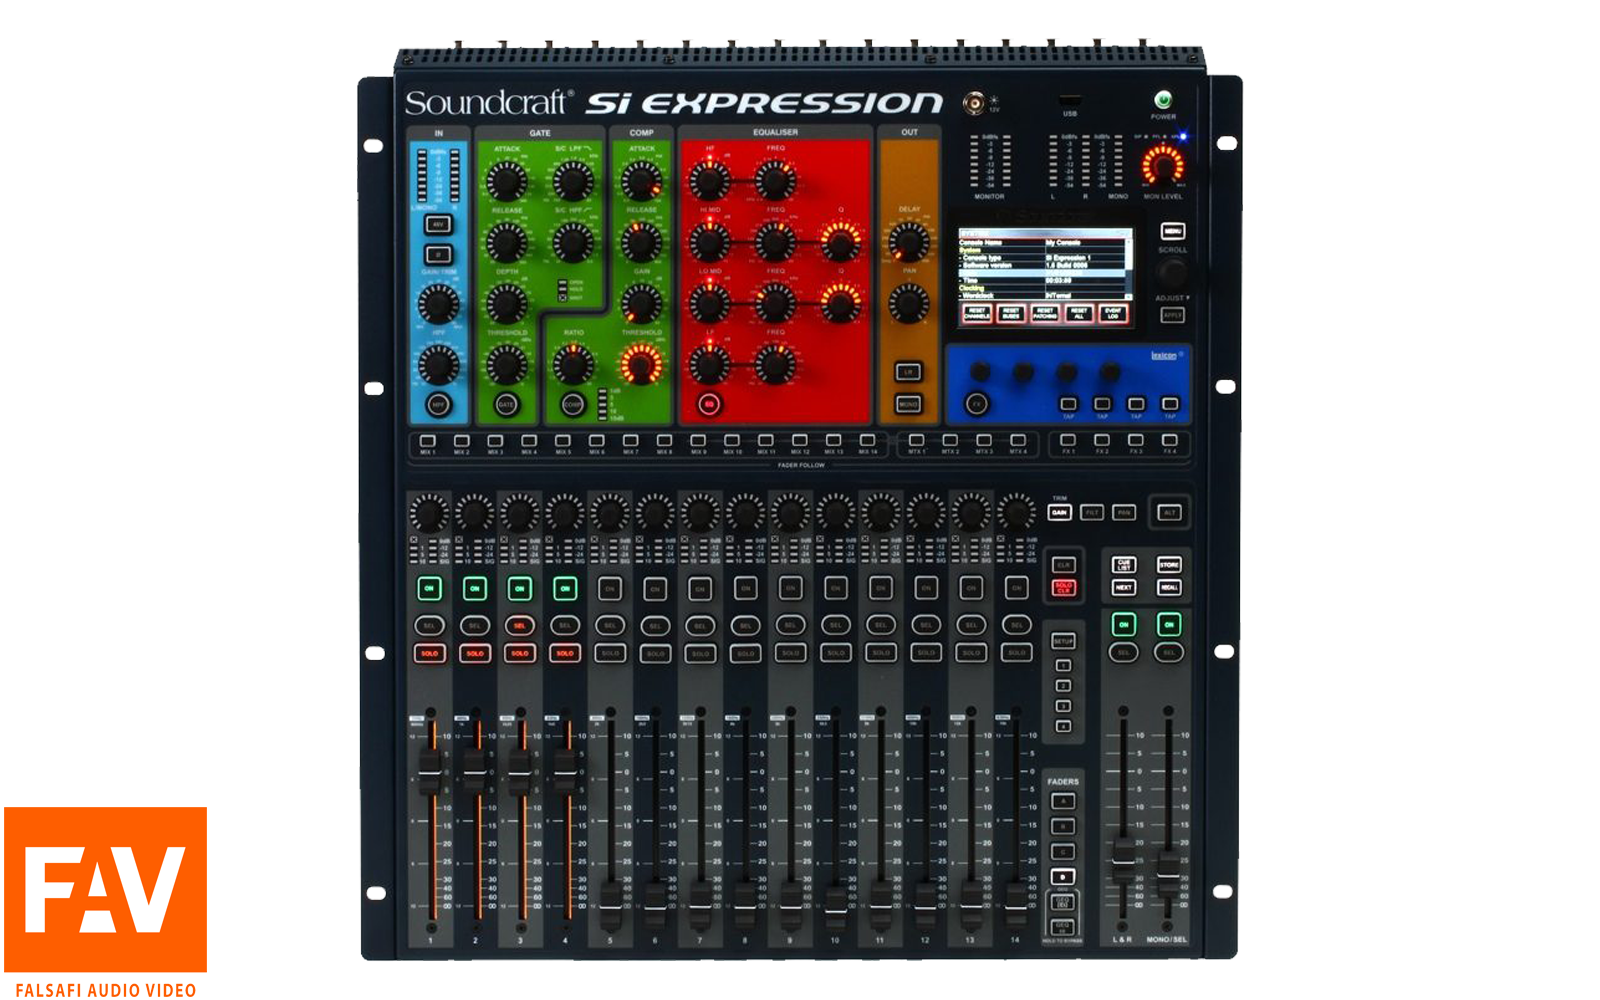Click channel 14 rotary encoder knob

pos(1016,513)
